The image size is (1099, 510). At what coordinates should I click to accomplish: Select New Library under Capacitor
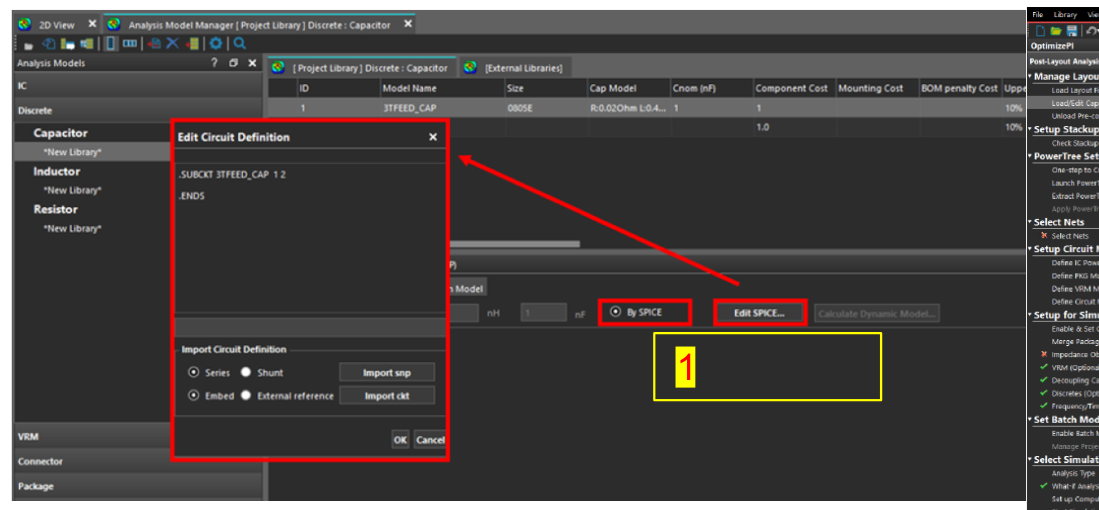[x=72, y=152]
